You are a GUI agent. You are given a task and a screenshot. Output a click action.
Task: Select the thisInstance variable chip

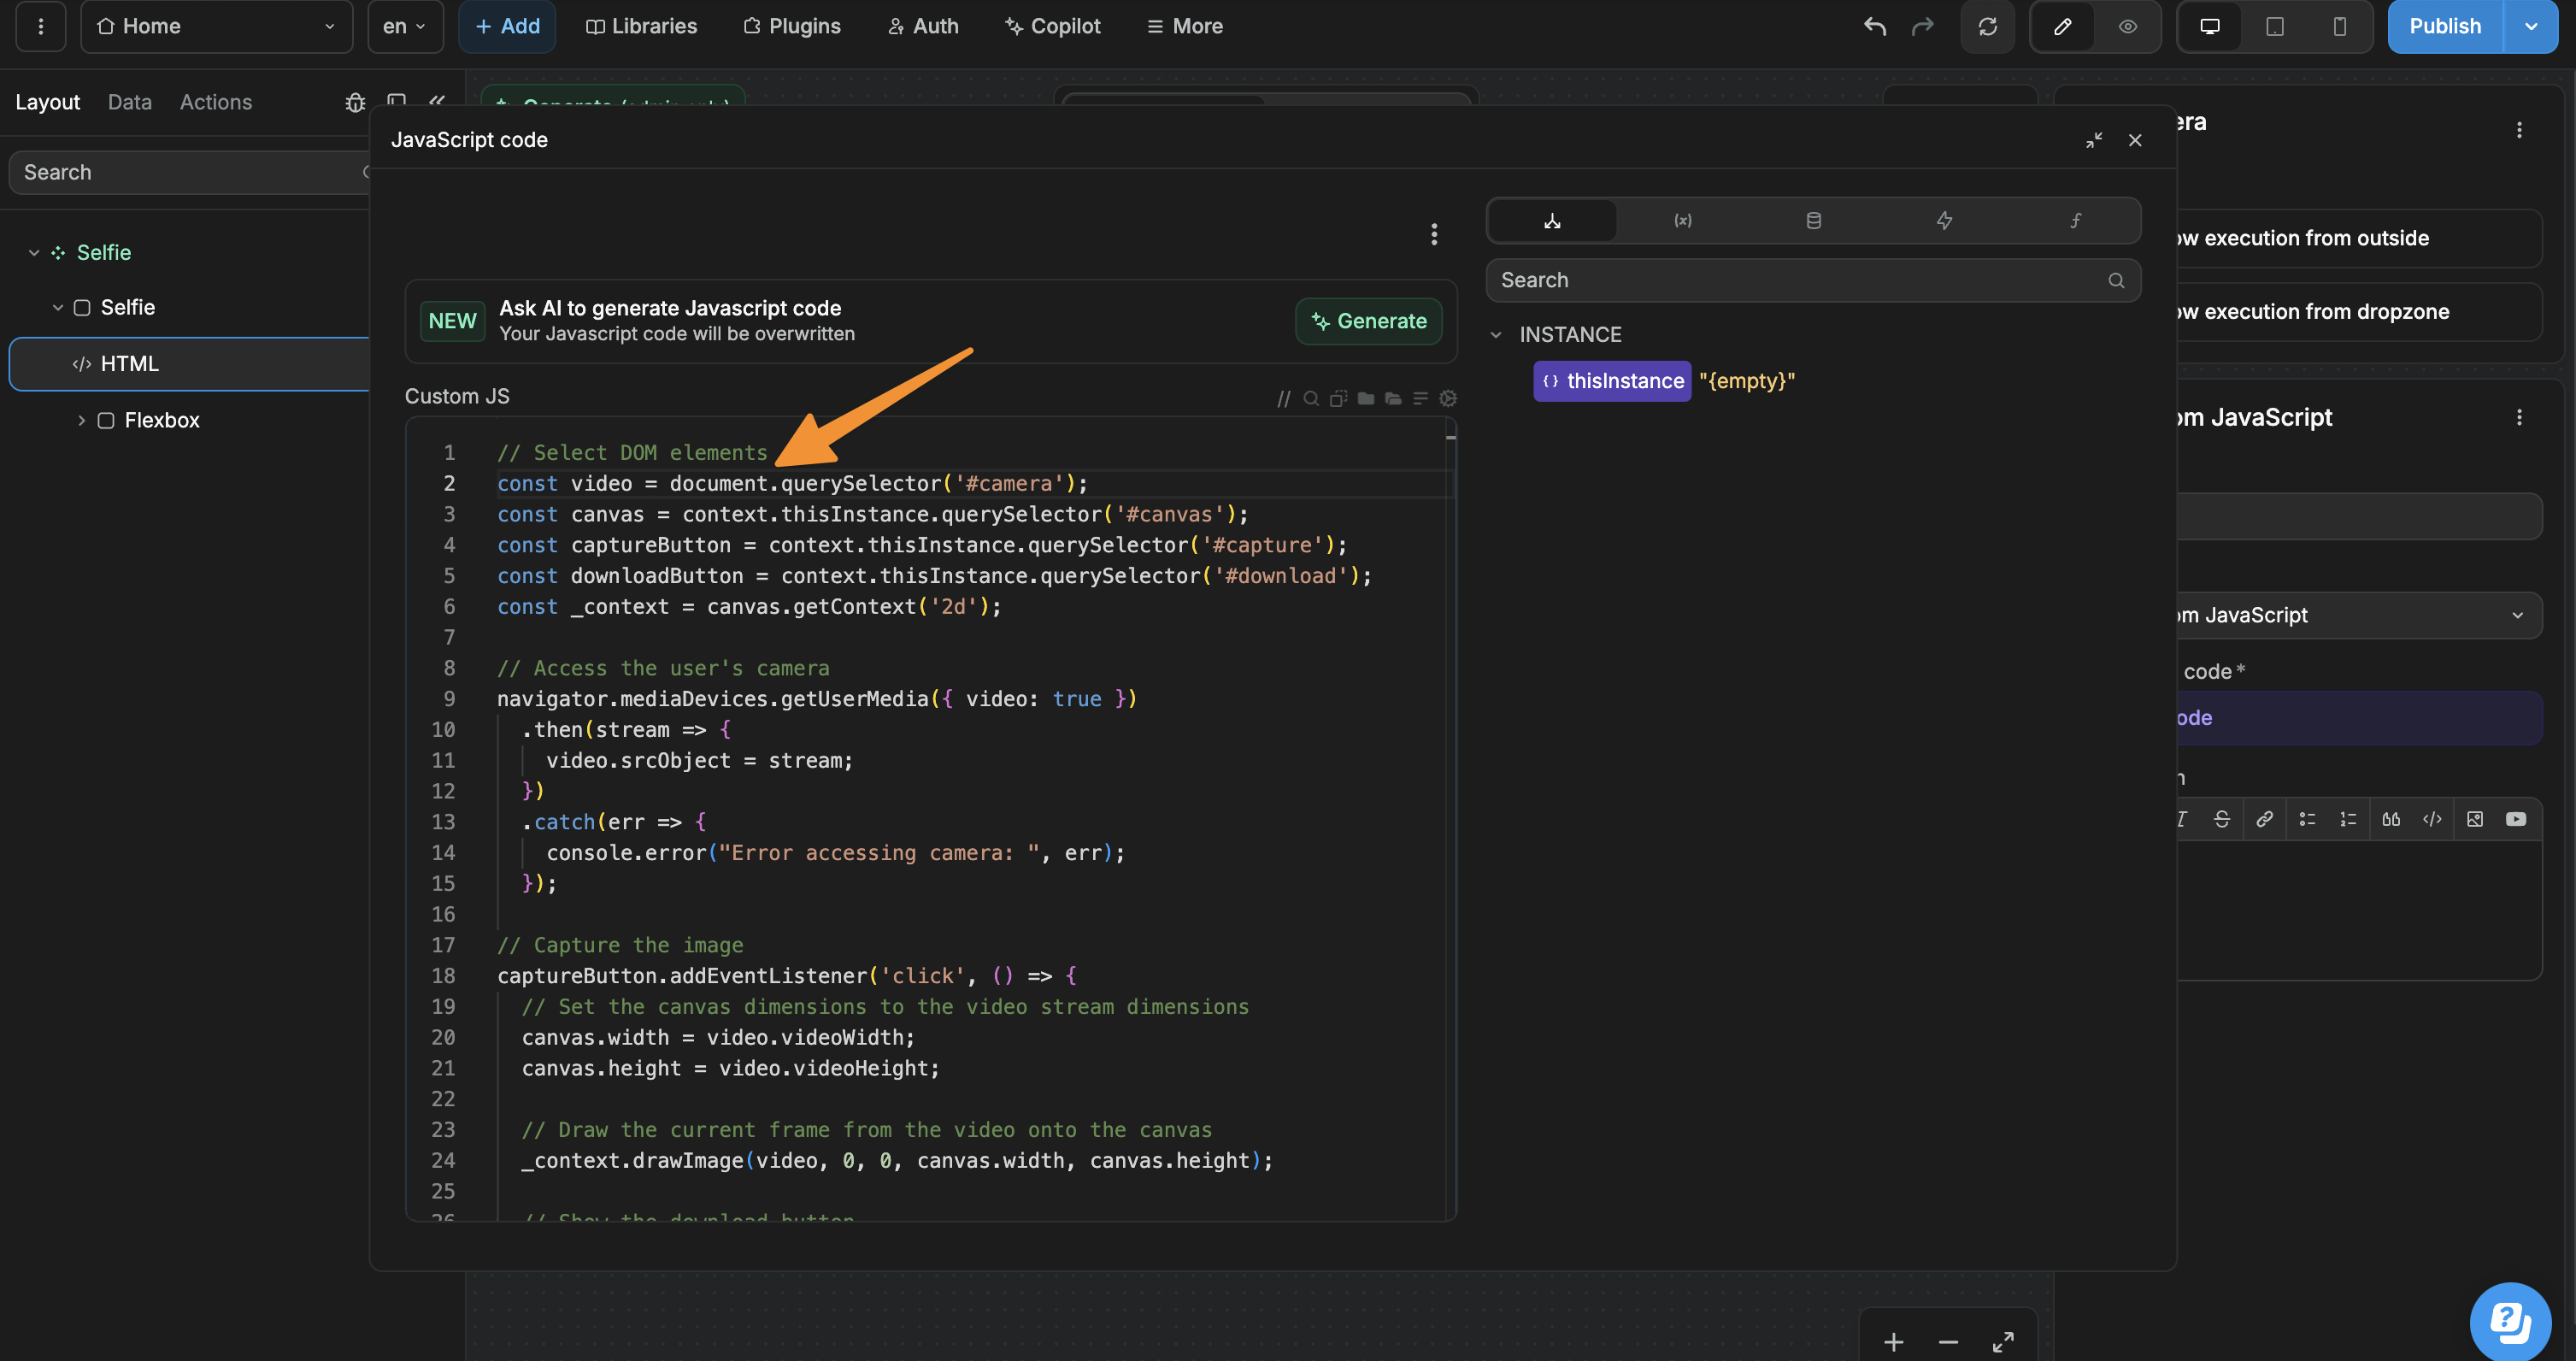pyautogui.click(x=1611, y=381)
